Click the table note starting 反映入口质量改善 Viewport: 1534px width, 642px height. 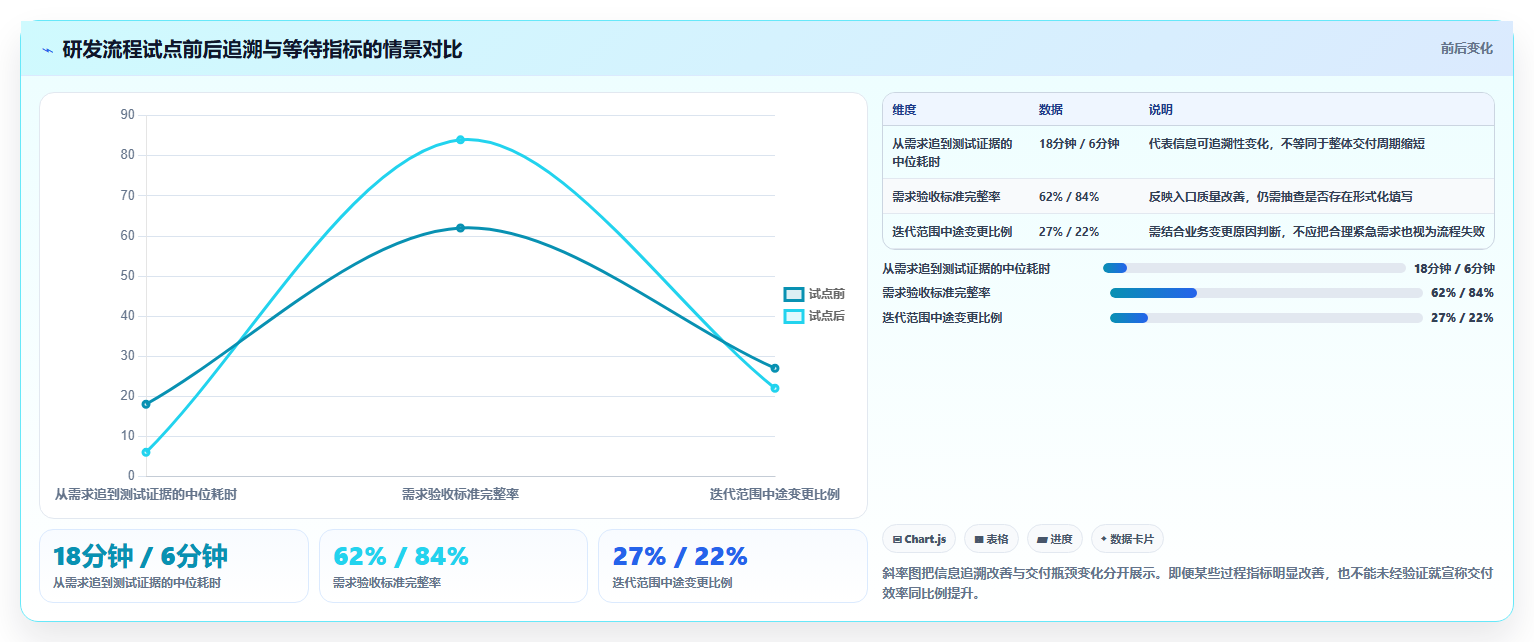1280,197
